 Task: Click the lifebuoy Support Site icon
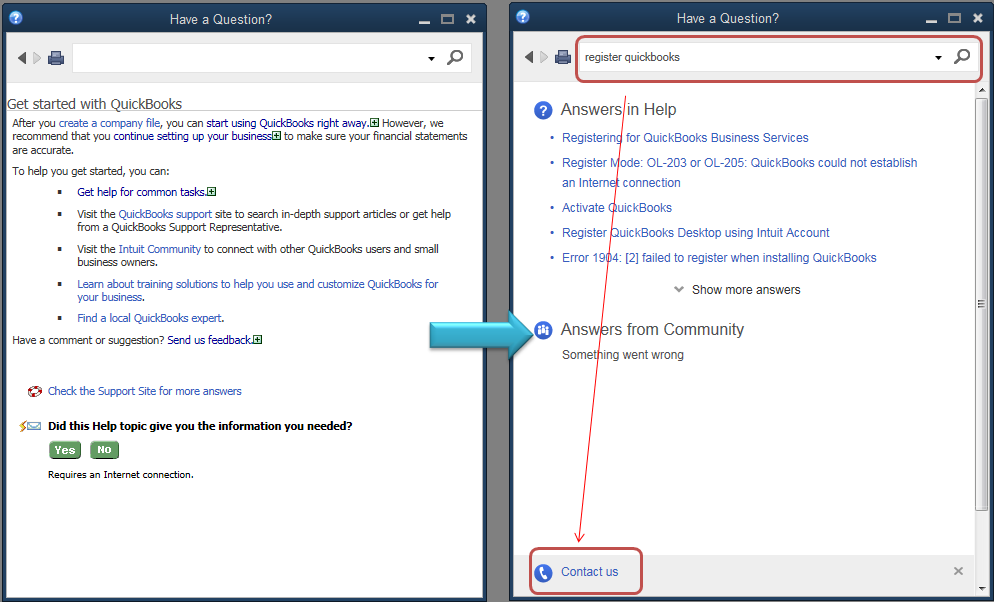click(35, 392)
